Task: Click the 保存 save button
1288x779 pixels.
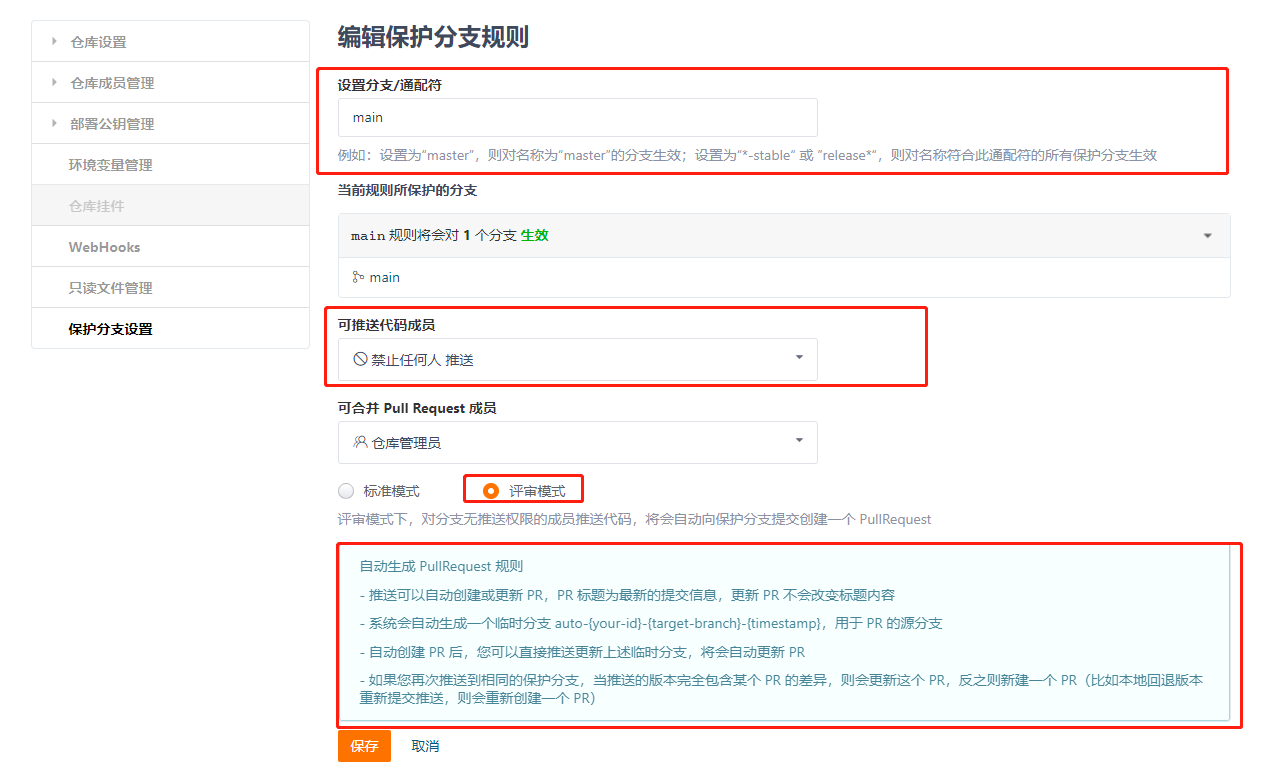Action: (364, 746)
